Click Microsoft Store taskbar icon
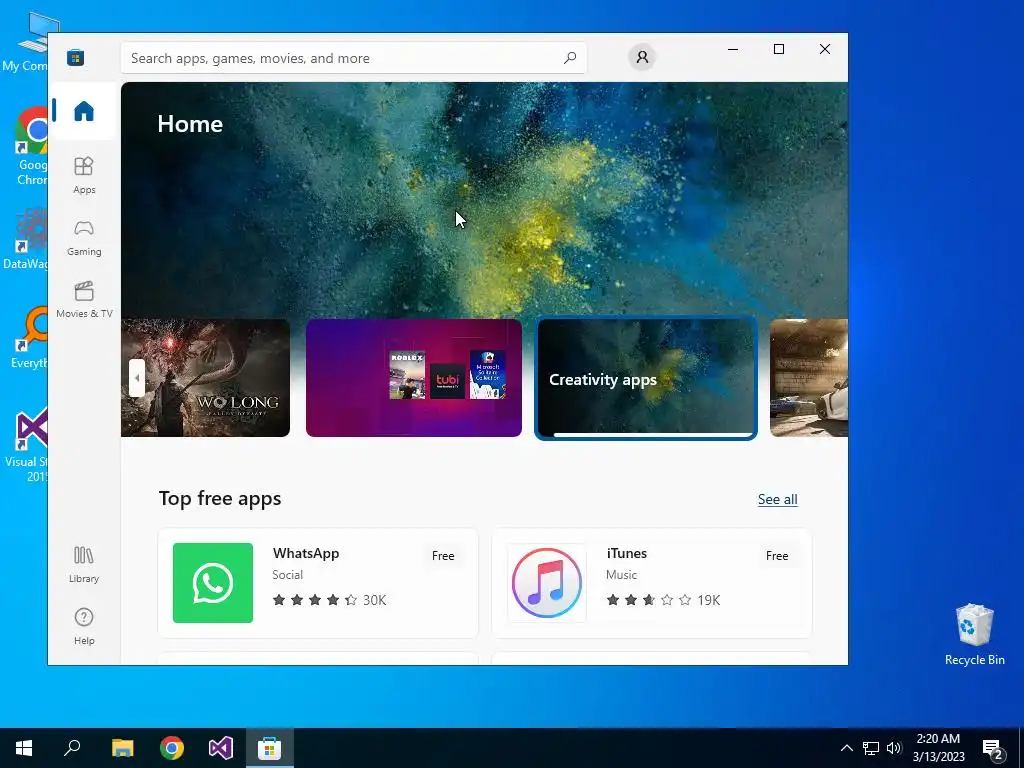The image size is (1024, 768). [269, 748]
